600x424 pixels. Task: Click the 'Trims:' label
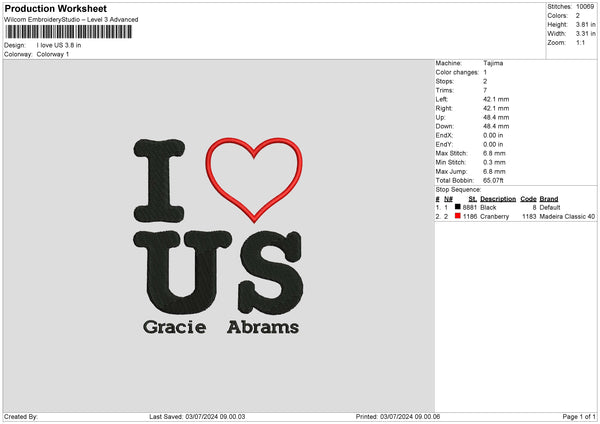click(x=445, y=90)
